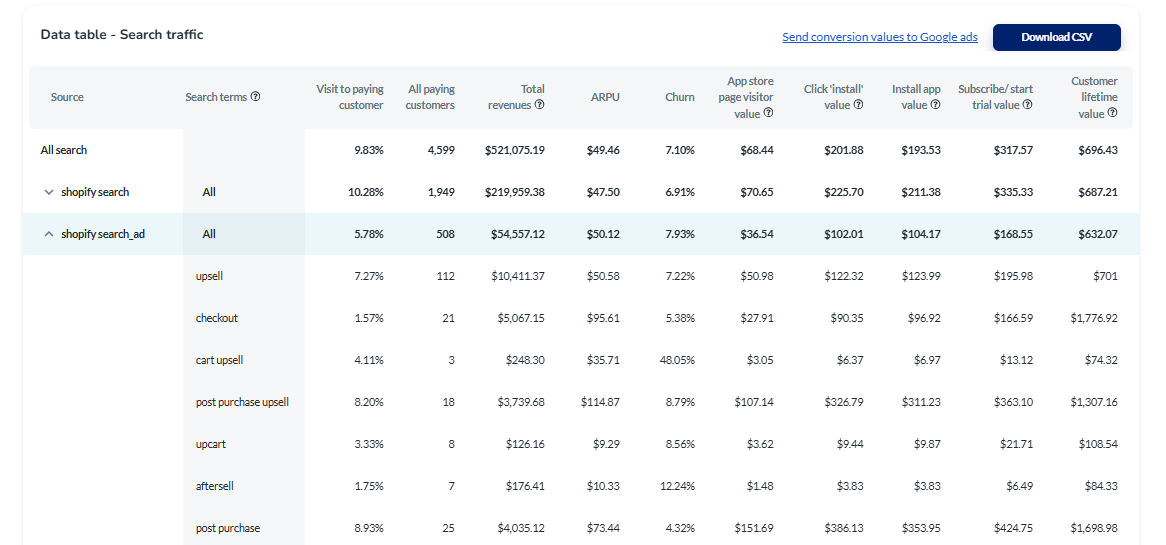
Task: Select the upsell search term
Action: pos(209,276)
